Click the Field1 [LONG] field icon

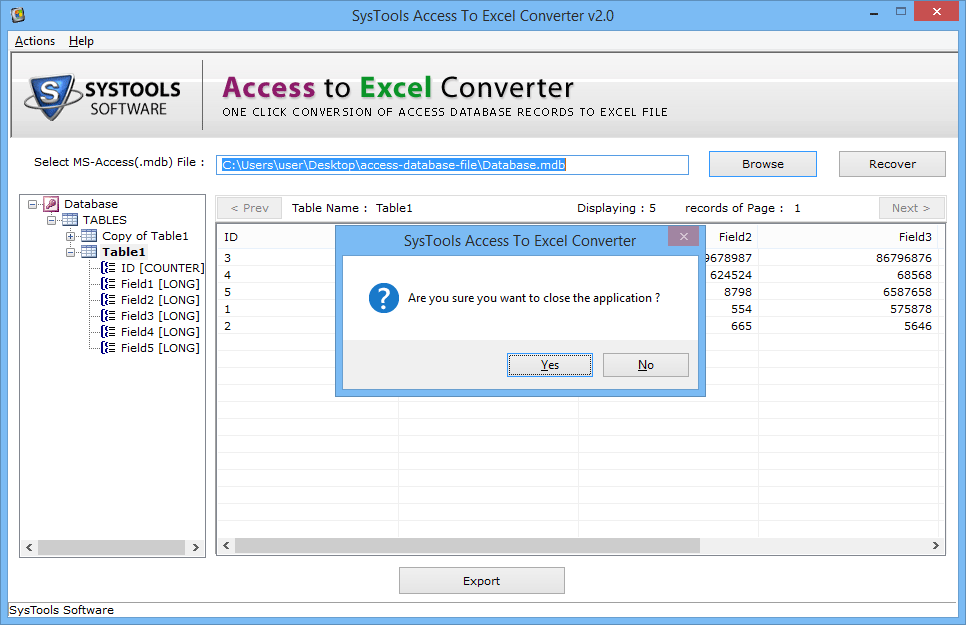[x=108, y=284]
